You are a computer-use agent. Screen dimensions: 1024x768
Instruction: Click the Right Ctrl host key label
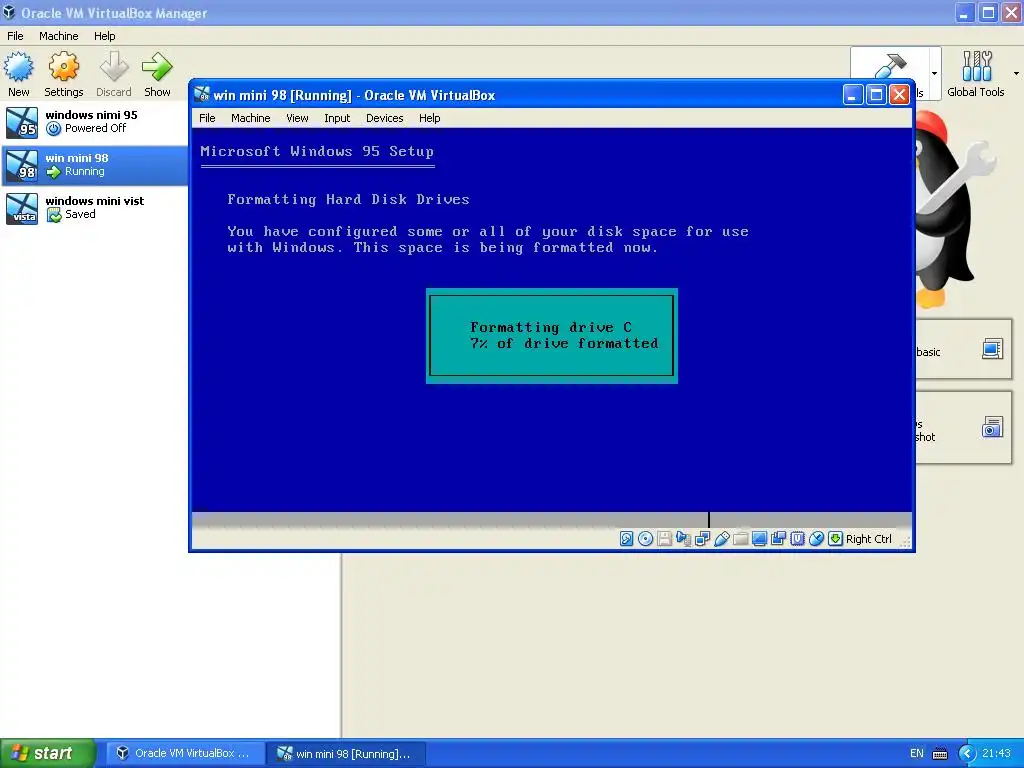click(x=869, y=539)
